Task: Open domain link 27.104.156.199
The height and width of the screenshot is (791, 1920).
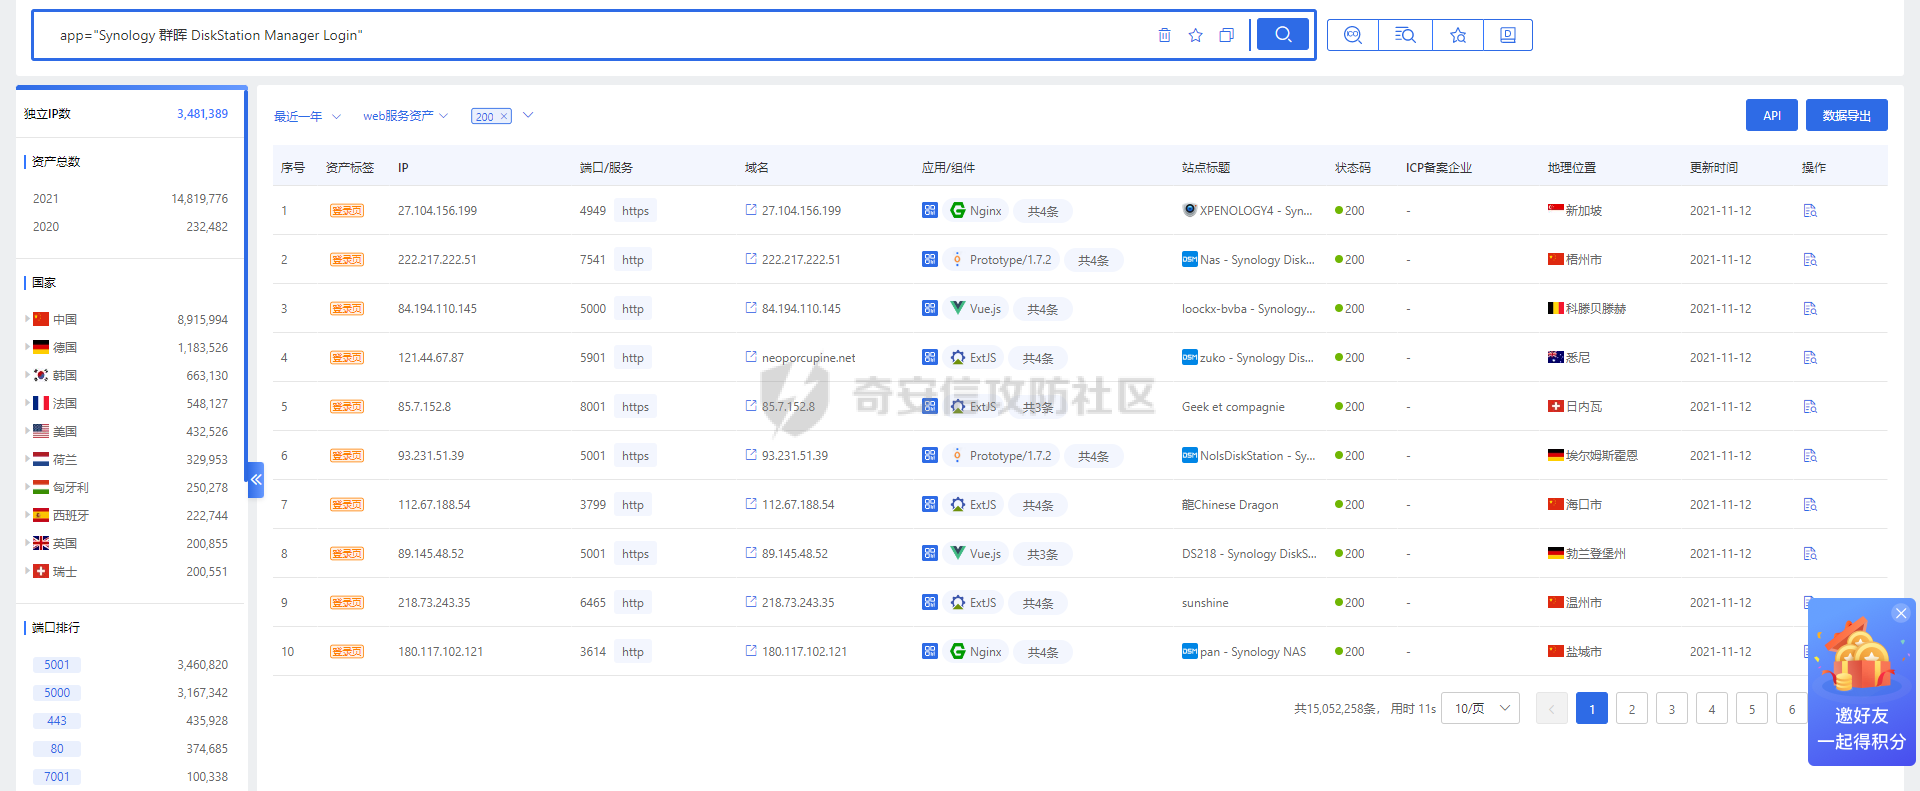Action: click(801, 211)
